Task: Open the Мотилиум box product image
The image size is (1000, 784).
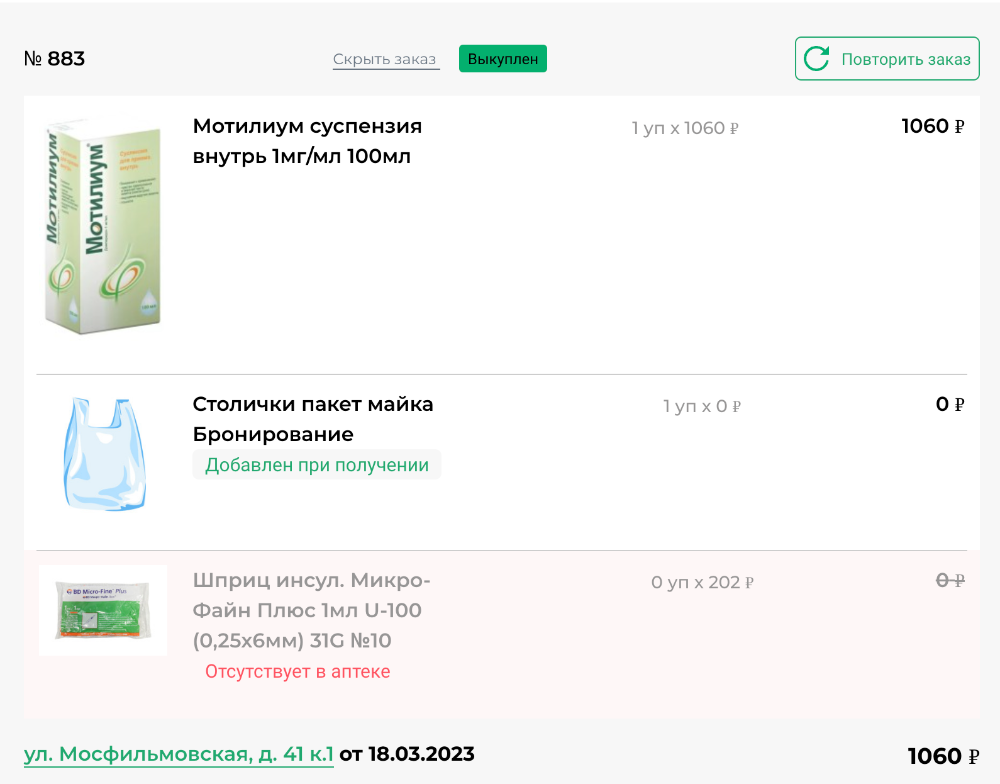Action: tap(103, 226)
